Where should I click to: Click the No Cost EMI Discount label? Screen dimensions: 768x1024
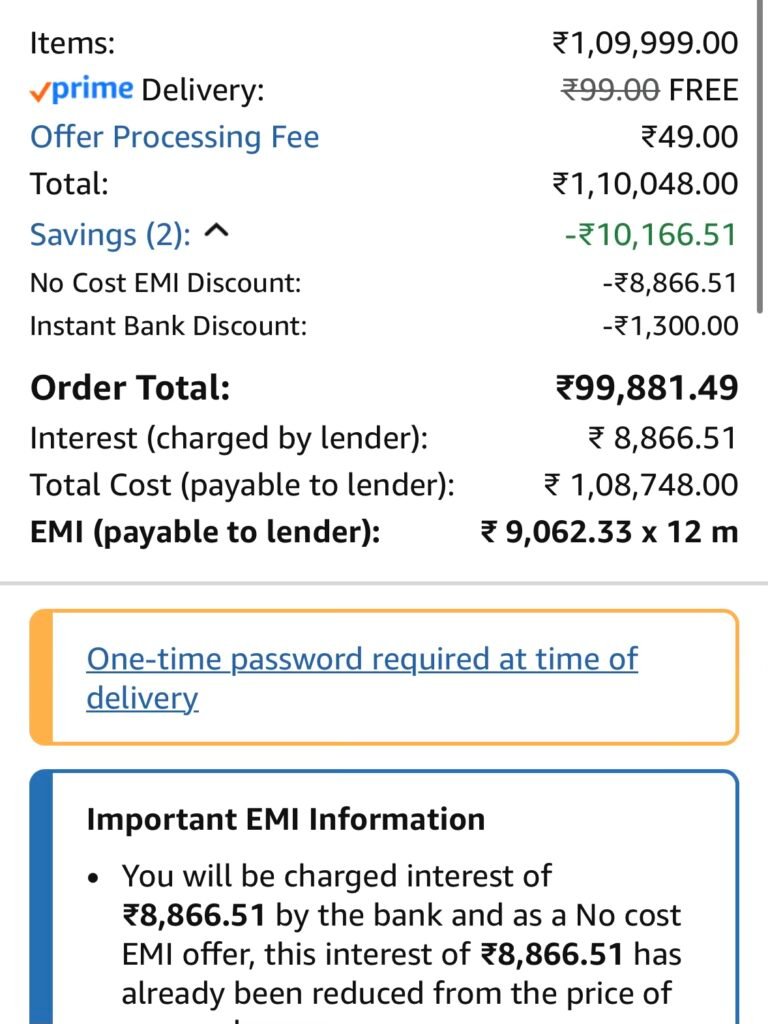click(x=165, y=283)
